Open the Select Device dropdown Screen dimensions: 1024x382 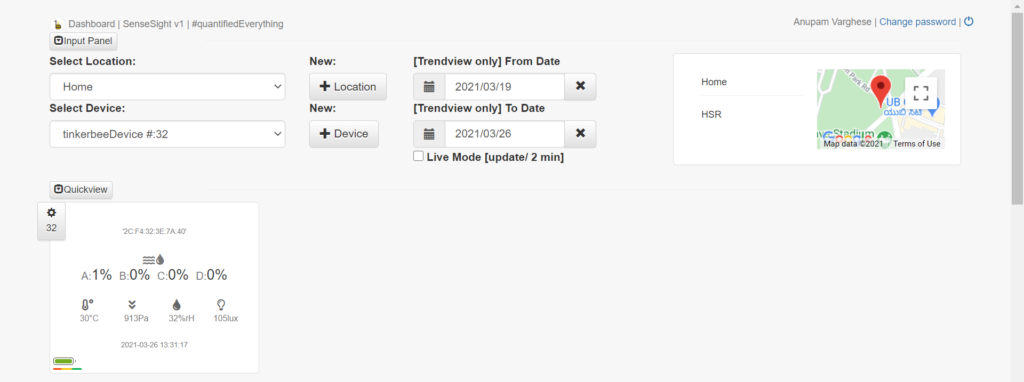coord(167,134)
